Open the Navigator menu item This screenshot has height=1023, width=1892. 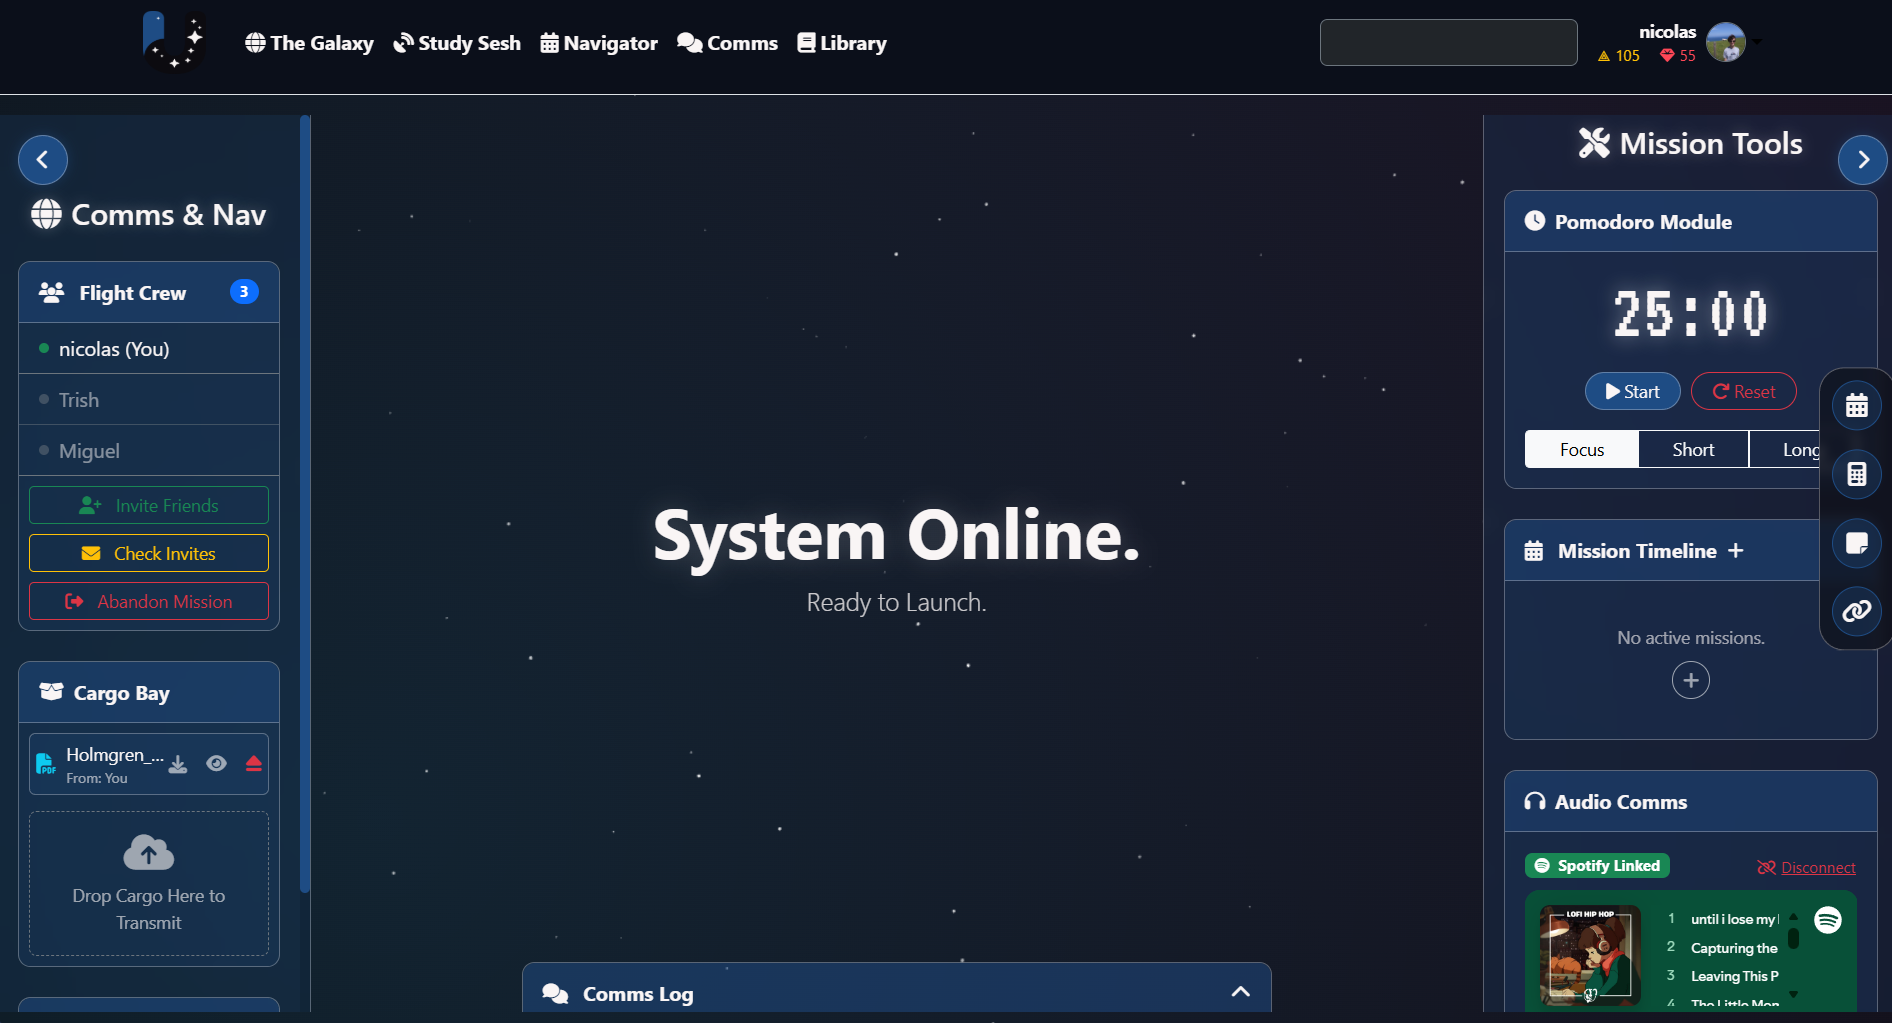(x=599, y=43)
